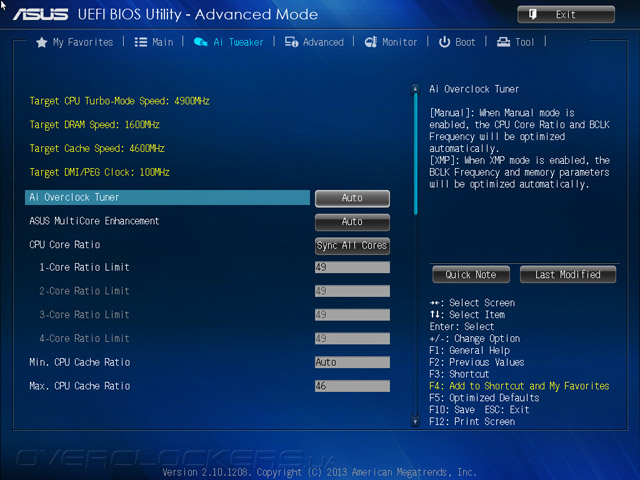Click the Ai Tweaker chip icon

[x=200, y=42]
